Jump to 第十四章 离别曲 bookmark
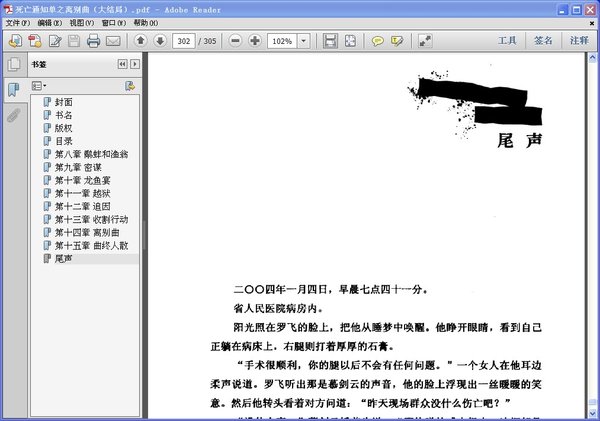The image size is (600, 421). (87, 232)
